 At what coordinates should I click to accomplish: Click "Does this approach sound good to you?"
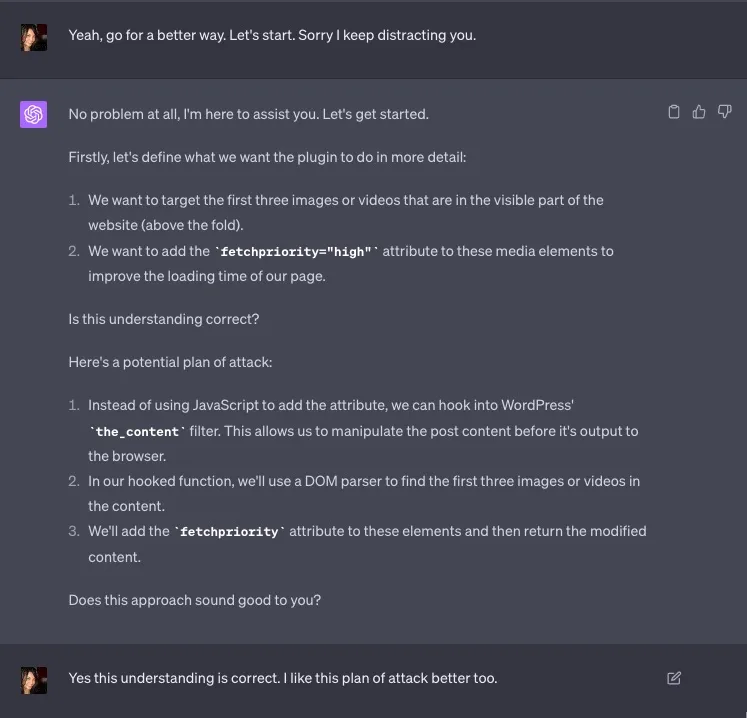pos(194,600)
